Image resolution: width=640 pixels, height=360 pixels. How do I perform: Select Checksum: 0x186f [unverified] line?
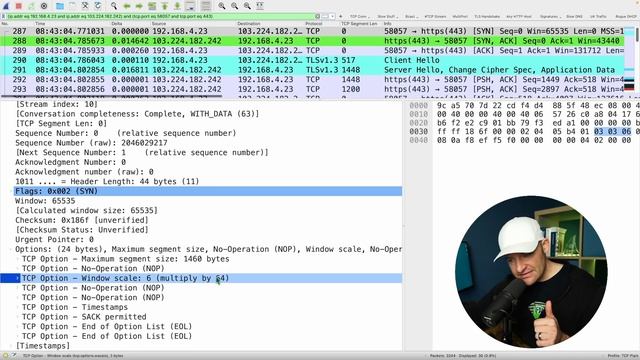pyautogui.click(x=82, y=220)
